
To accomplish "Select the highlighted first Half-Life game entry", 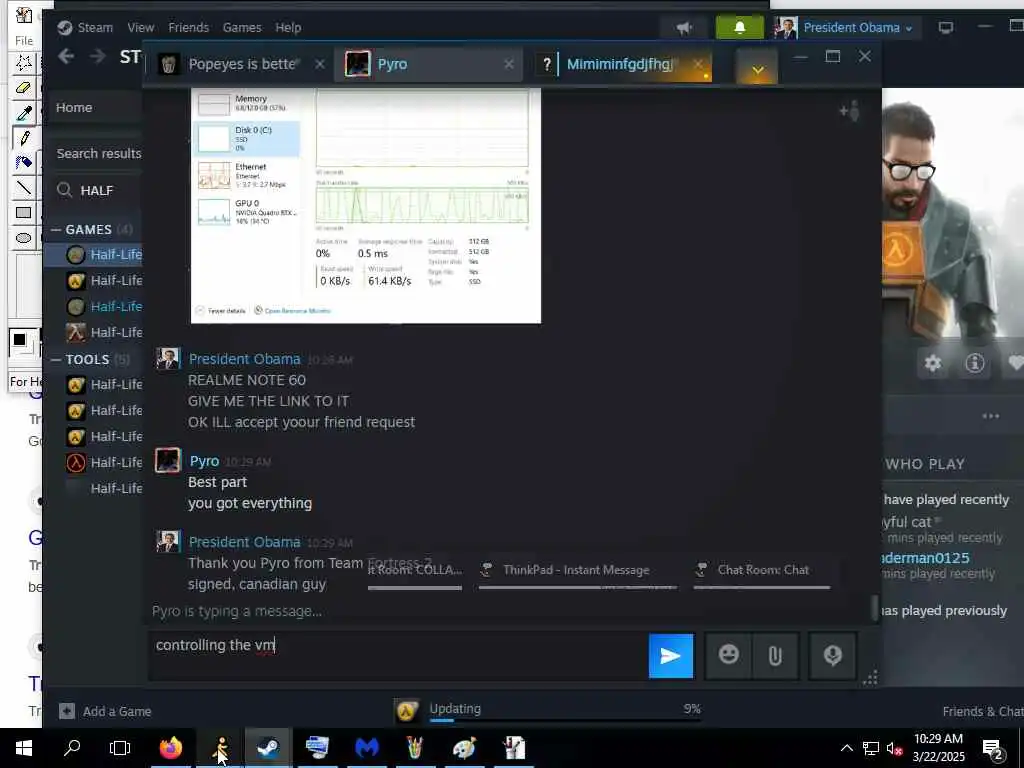I will coord(93,255).
